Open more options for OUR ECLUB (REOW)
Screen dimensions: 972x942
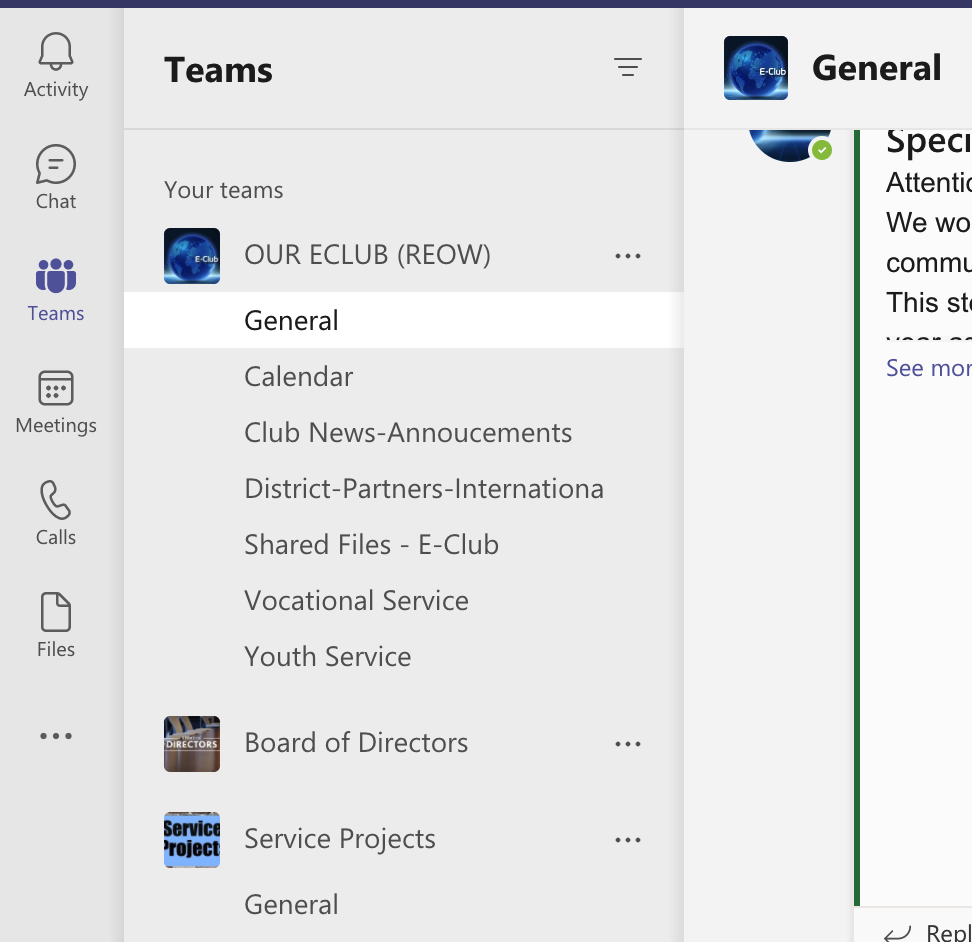tap(627, 256)
